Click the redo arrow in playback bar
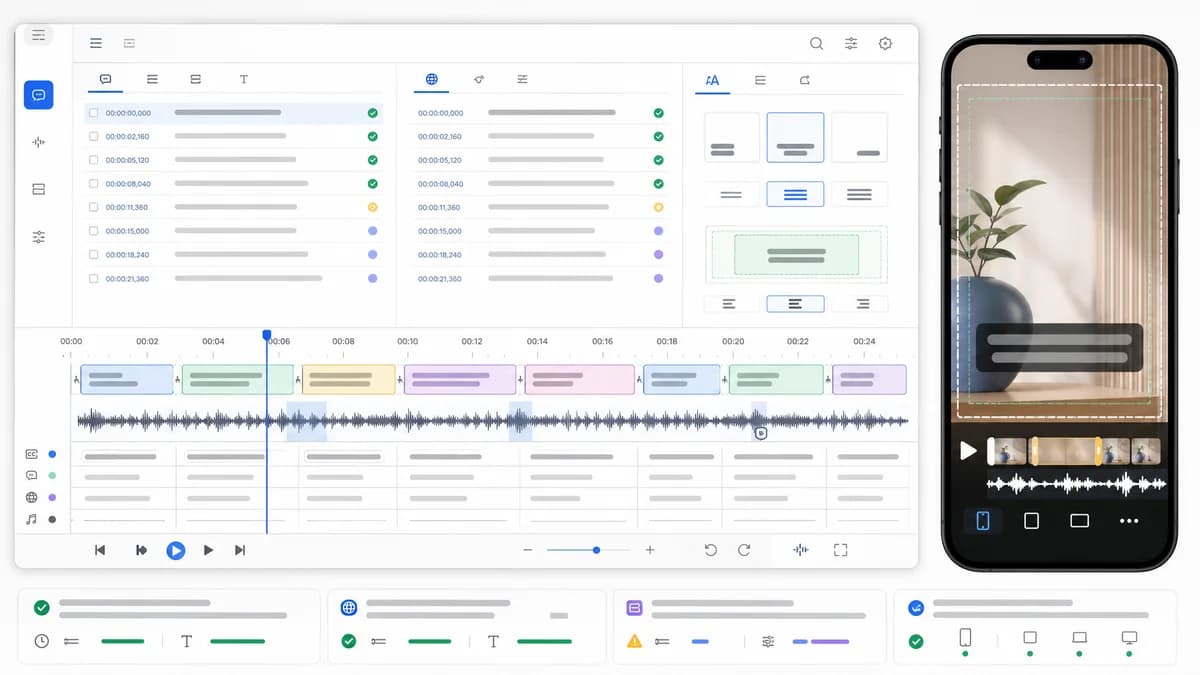 (744, 550)
